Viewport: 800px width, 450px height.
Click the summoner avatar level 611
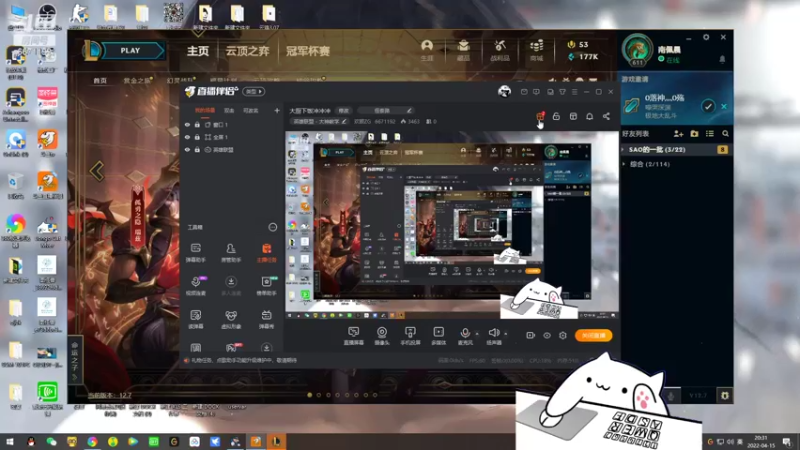click(x=637, y=50)
